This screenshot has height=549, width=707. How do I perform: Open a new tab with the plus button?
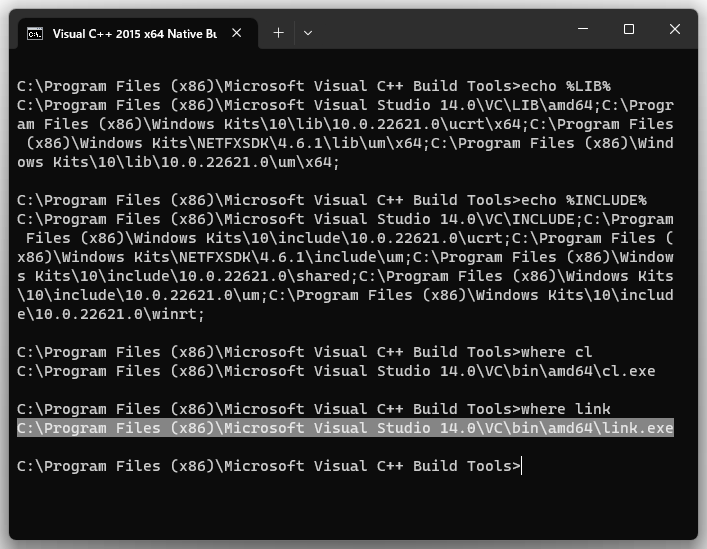pos(279,33)
